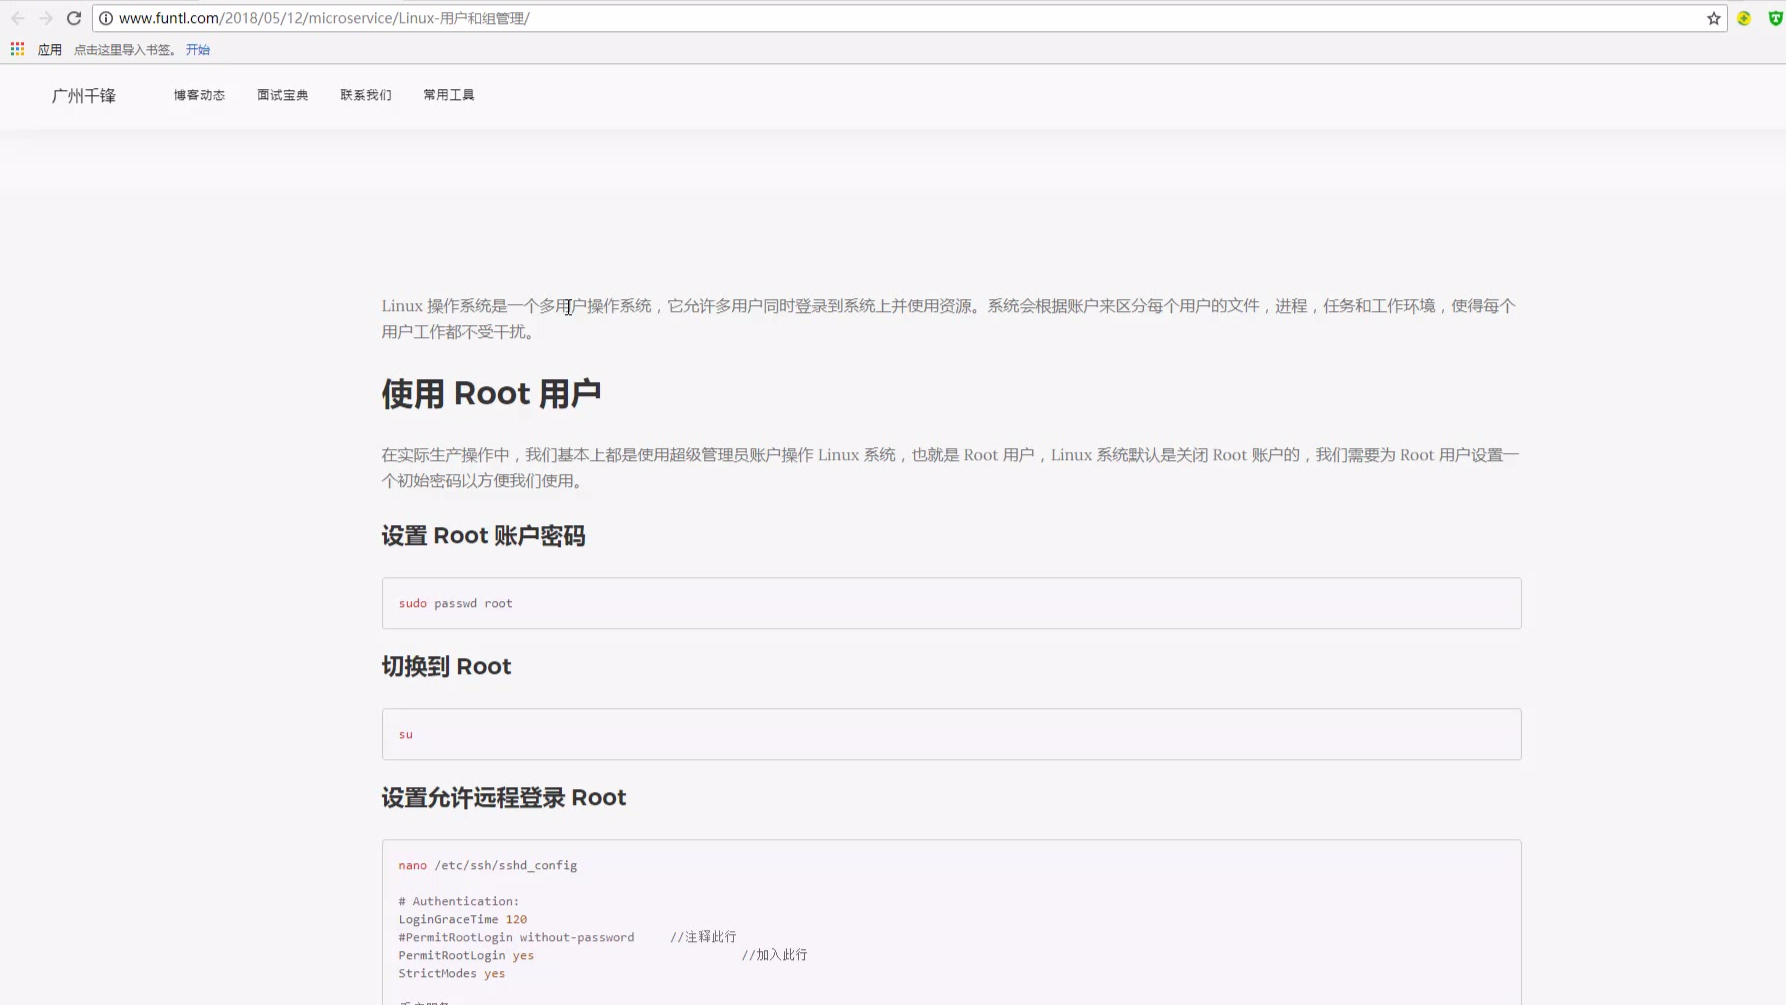The image size is (1786, 1005).
Task: Click the browser forward arrow
Action: [x=46, y=18]
